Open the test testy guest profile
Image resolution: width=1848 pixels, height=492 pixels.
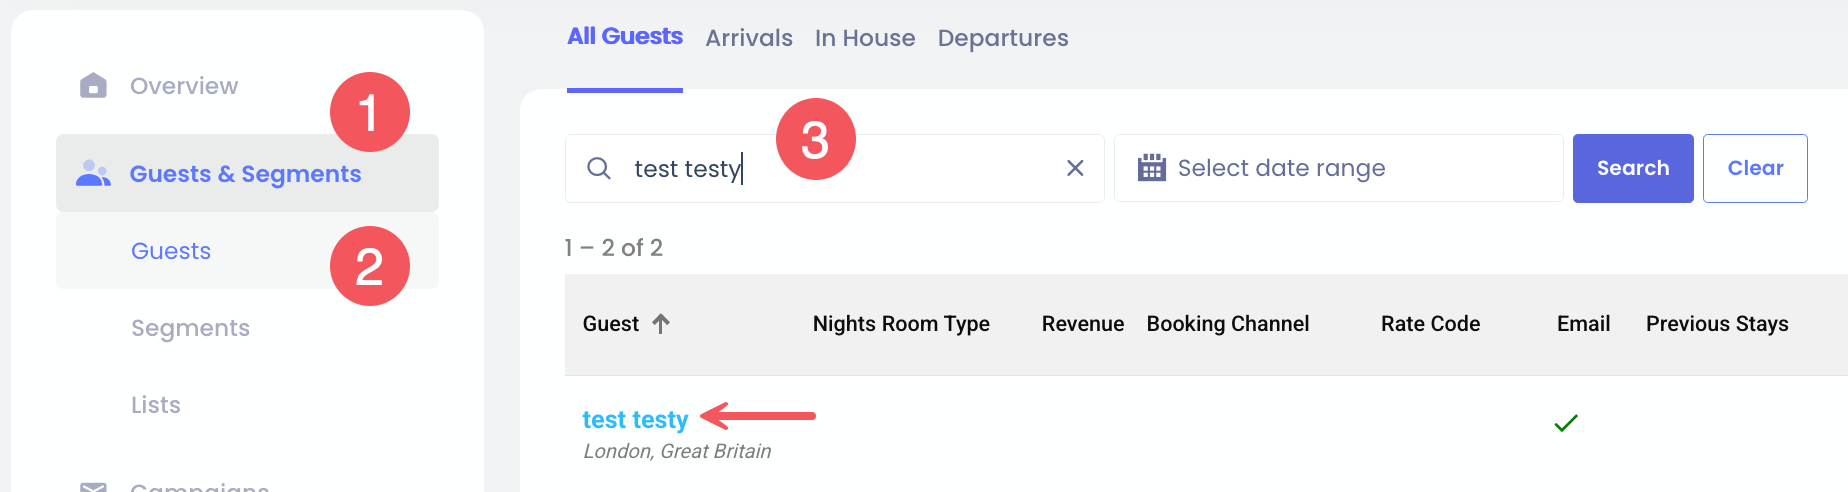click(x=635, y=420)
